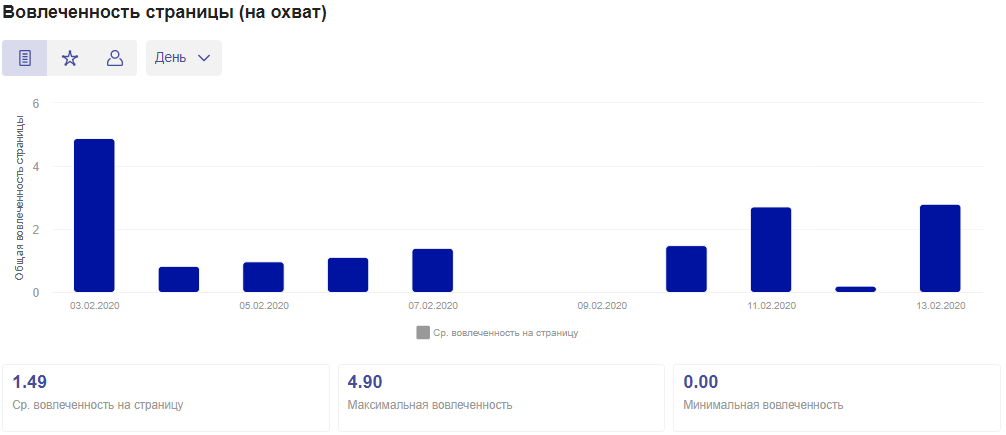Open the 4.90 Максимальная вовлеченность card
Viewport: 1006px width, 435px height.
[501, 398]
